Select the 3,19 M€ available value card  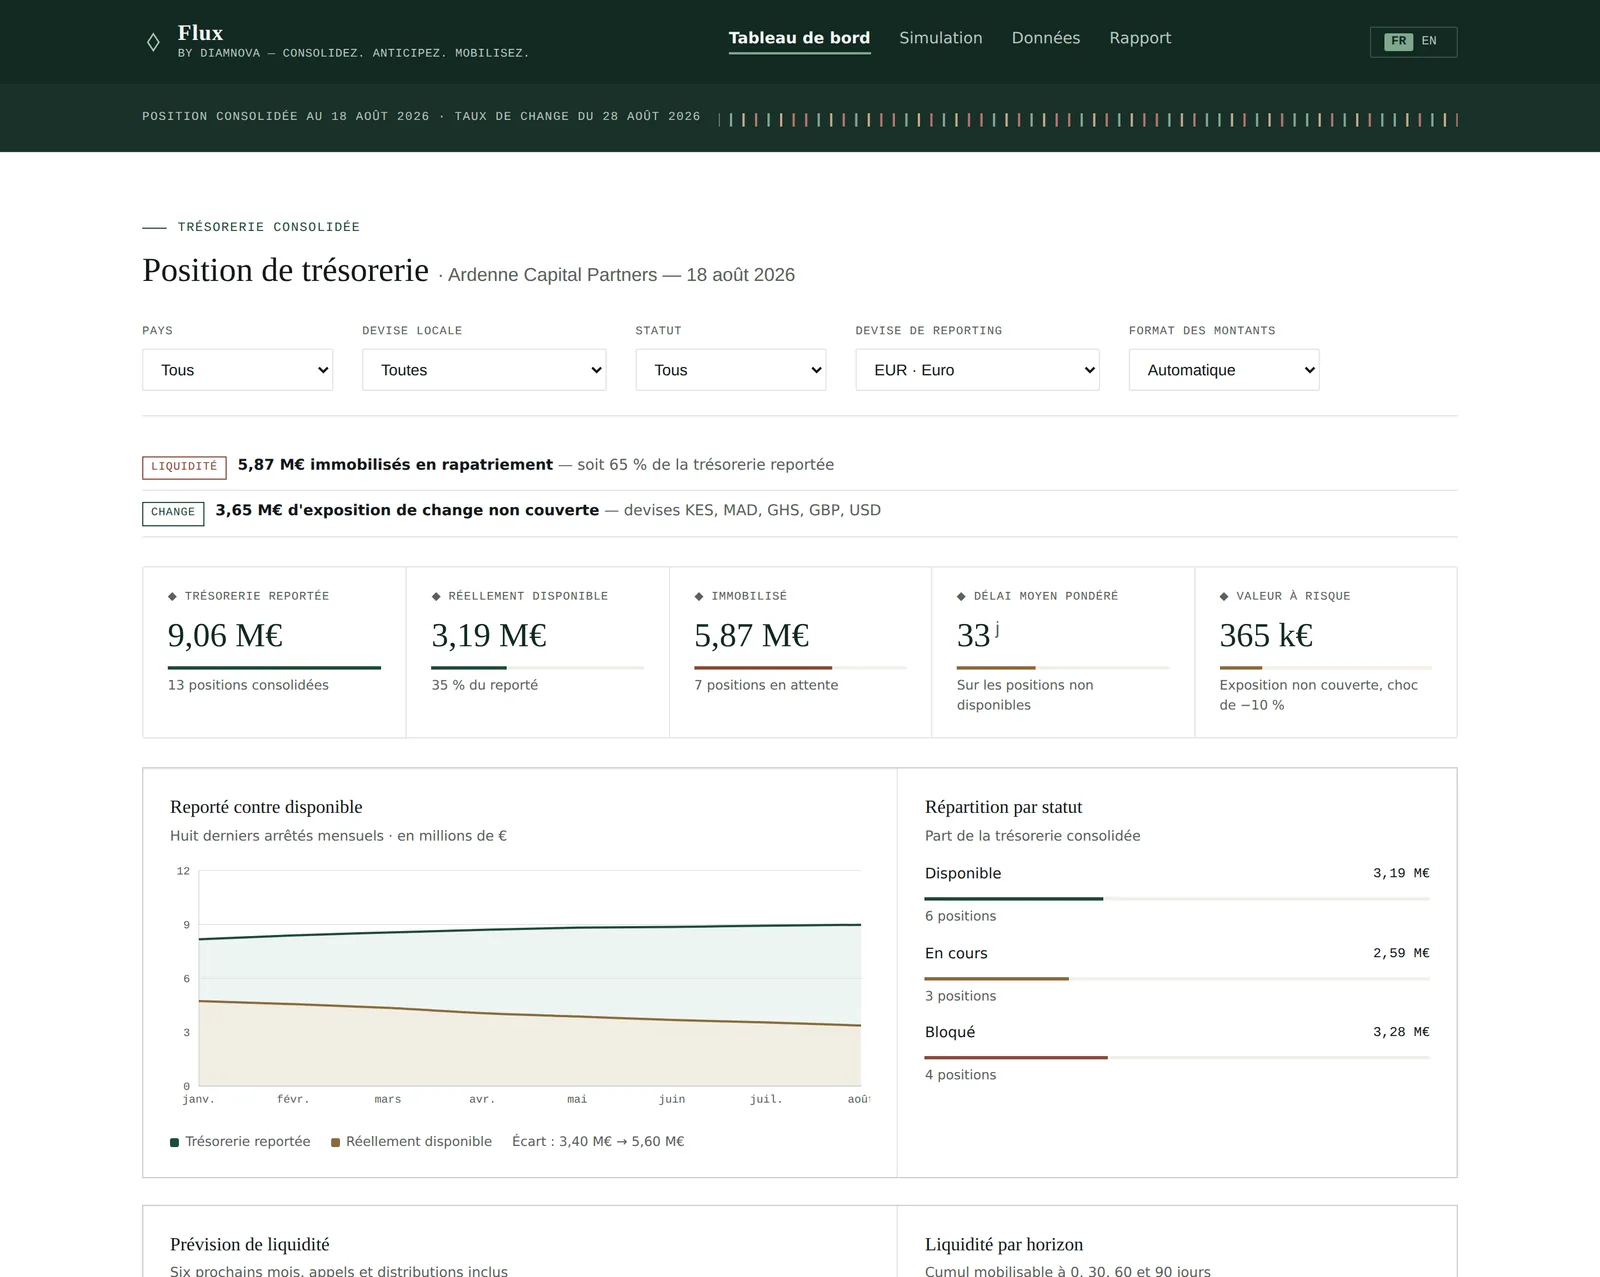[x=489, y=635]
